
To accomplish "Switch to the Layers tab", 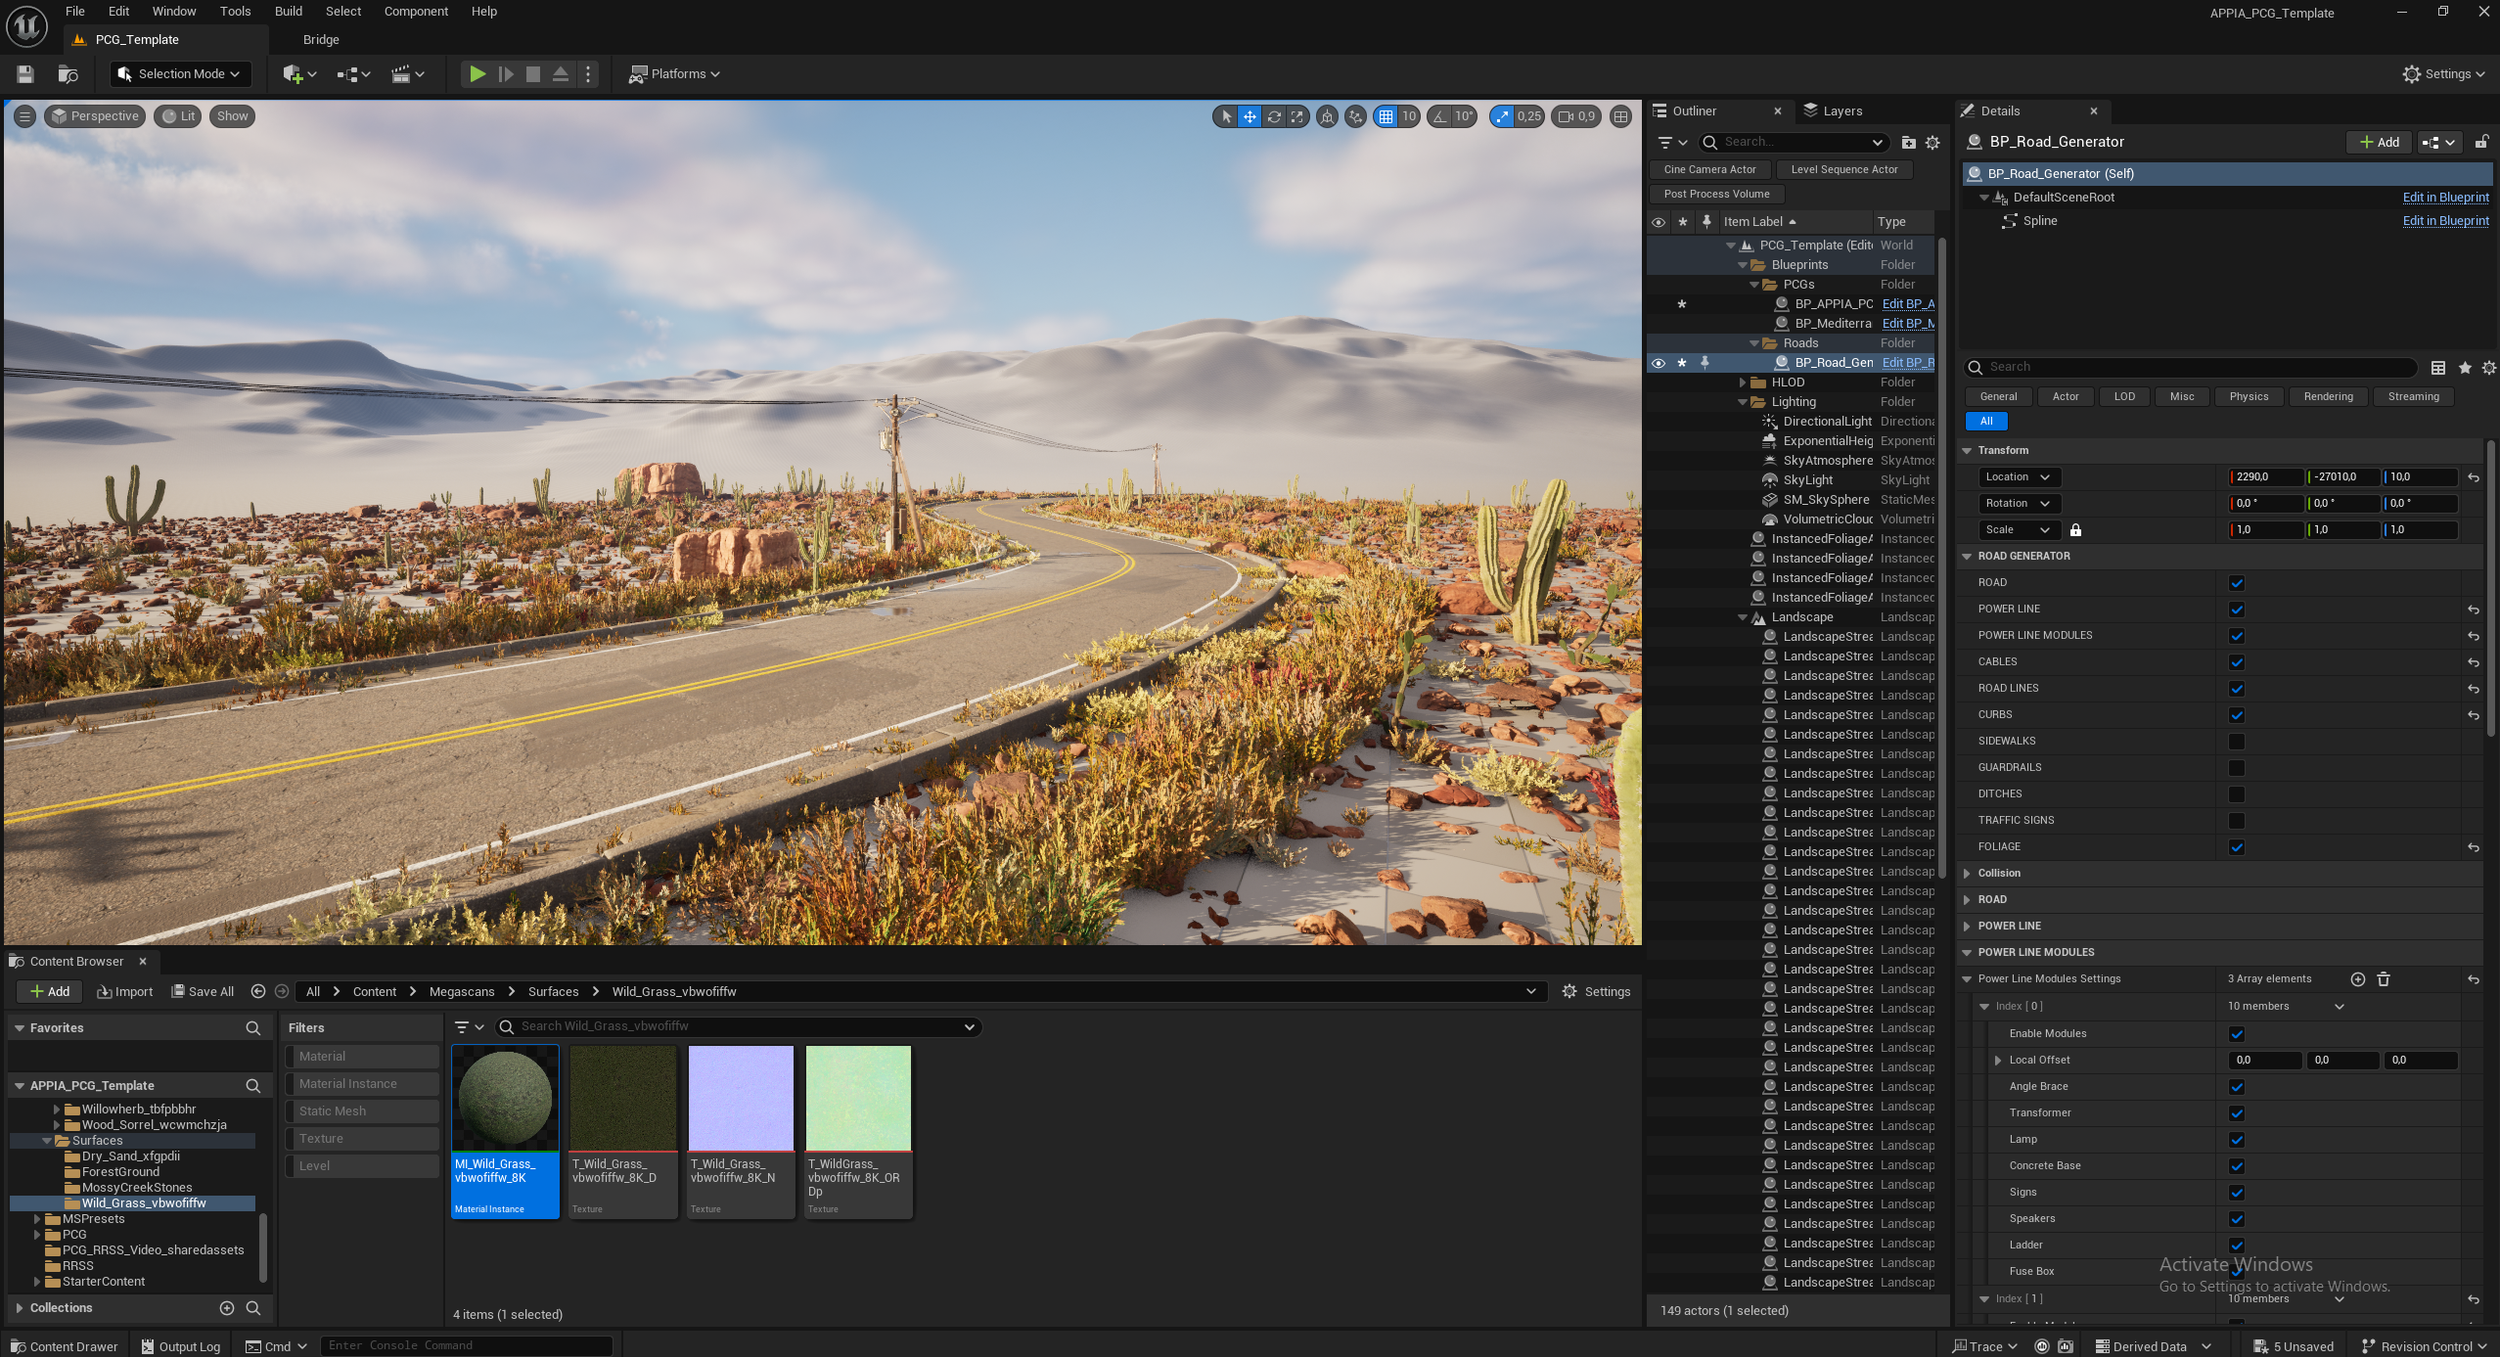I will click(x=1841, y=111).
